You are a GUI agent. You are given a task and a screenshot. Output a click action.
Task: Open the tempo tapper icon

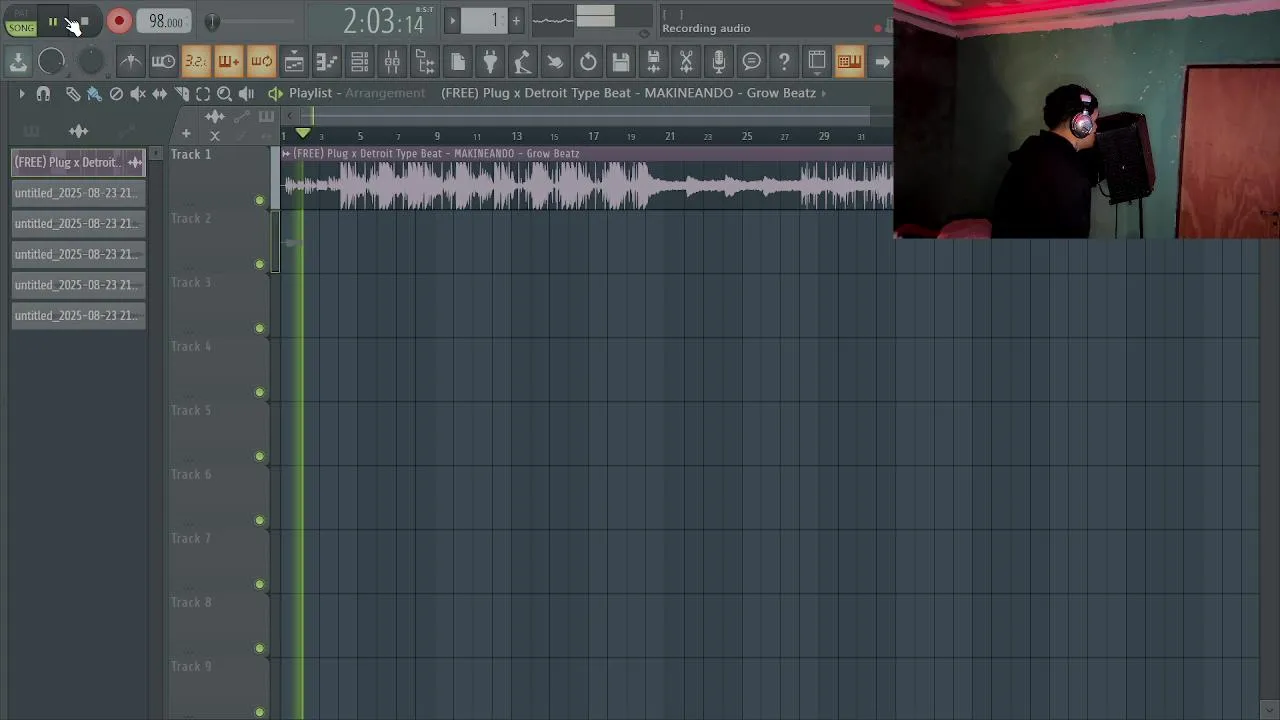tap(522, 62)
